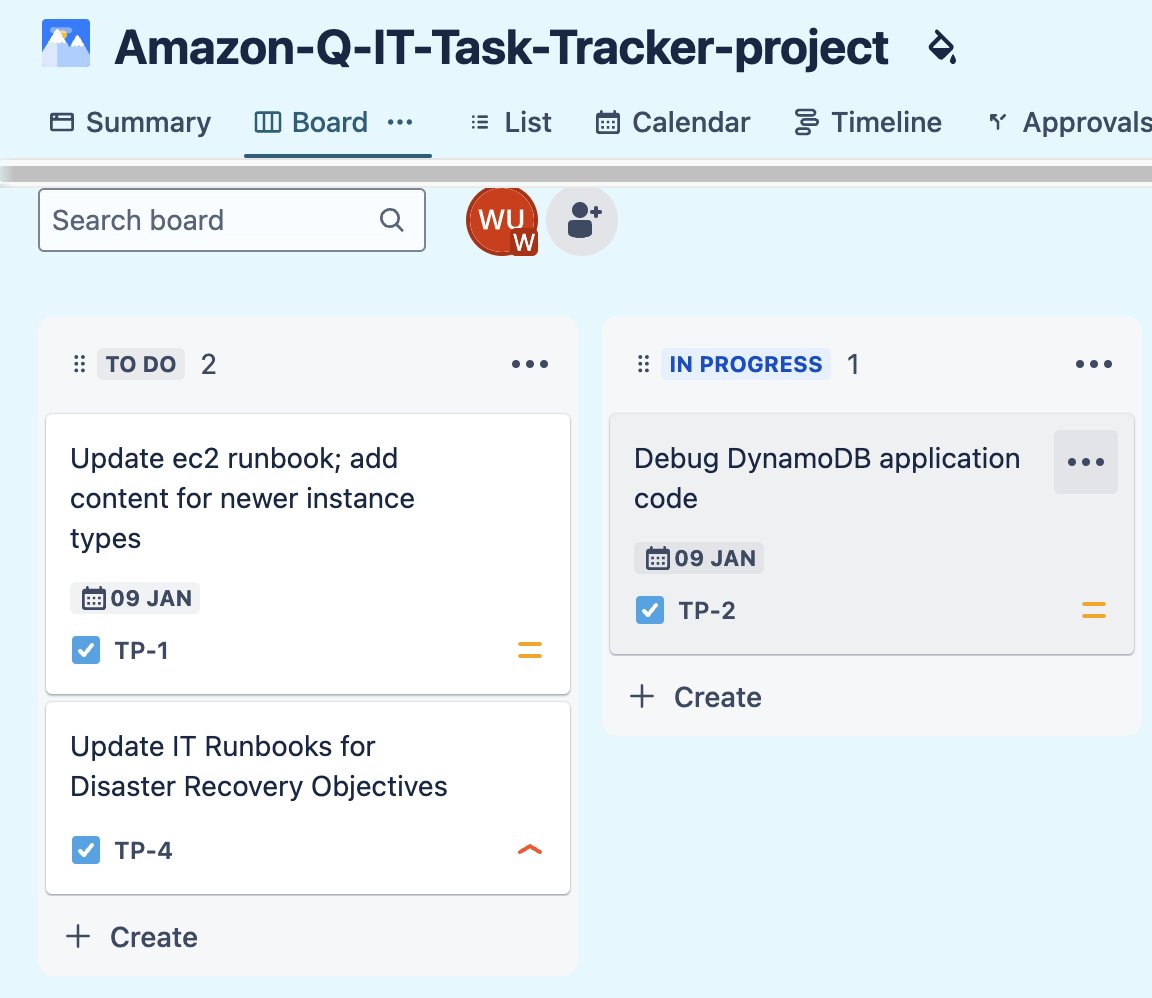Open the background color paint bucket icon
The image size is (1152, 998).
(942, 47)
